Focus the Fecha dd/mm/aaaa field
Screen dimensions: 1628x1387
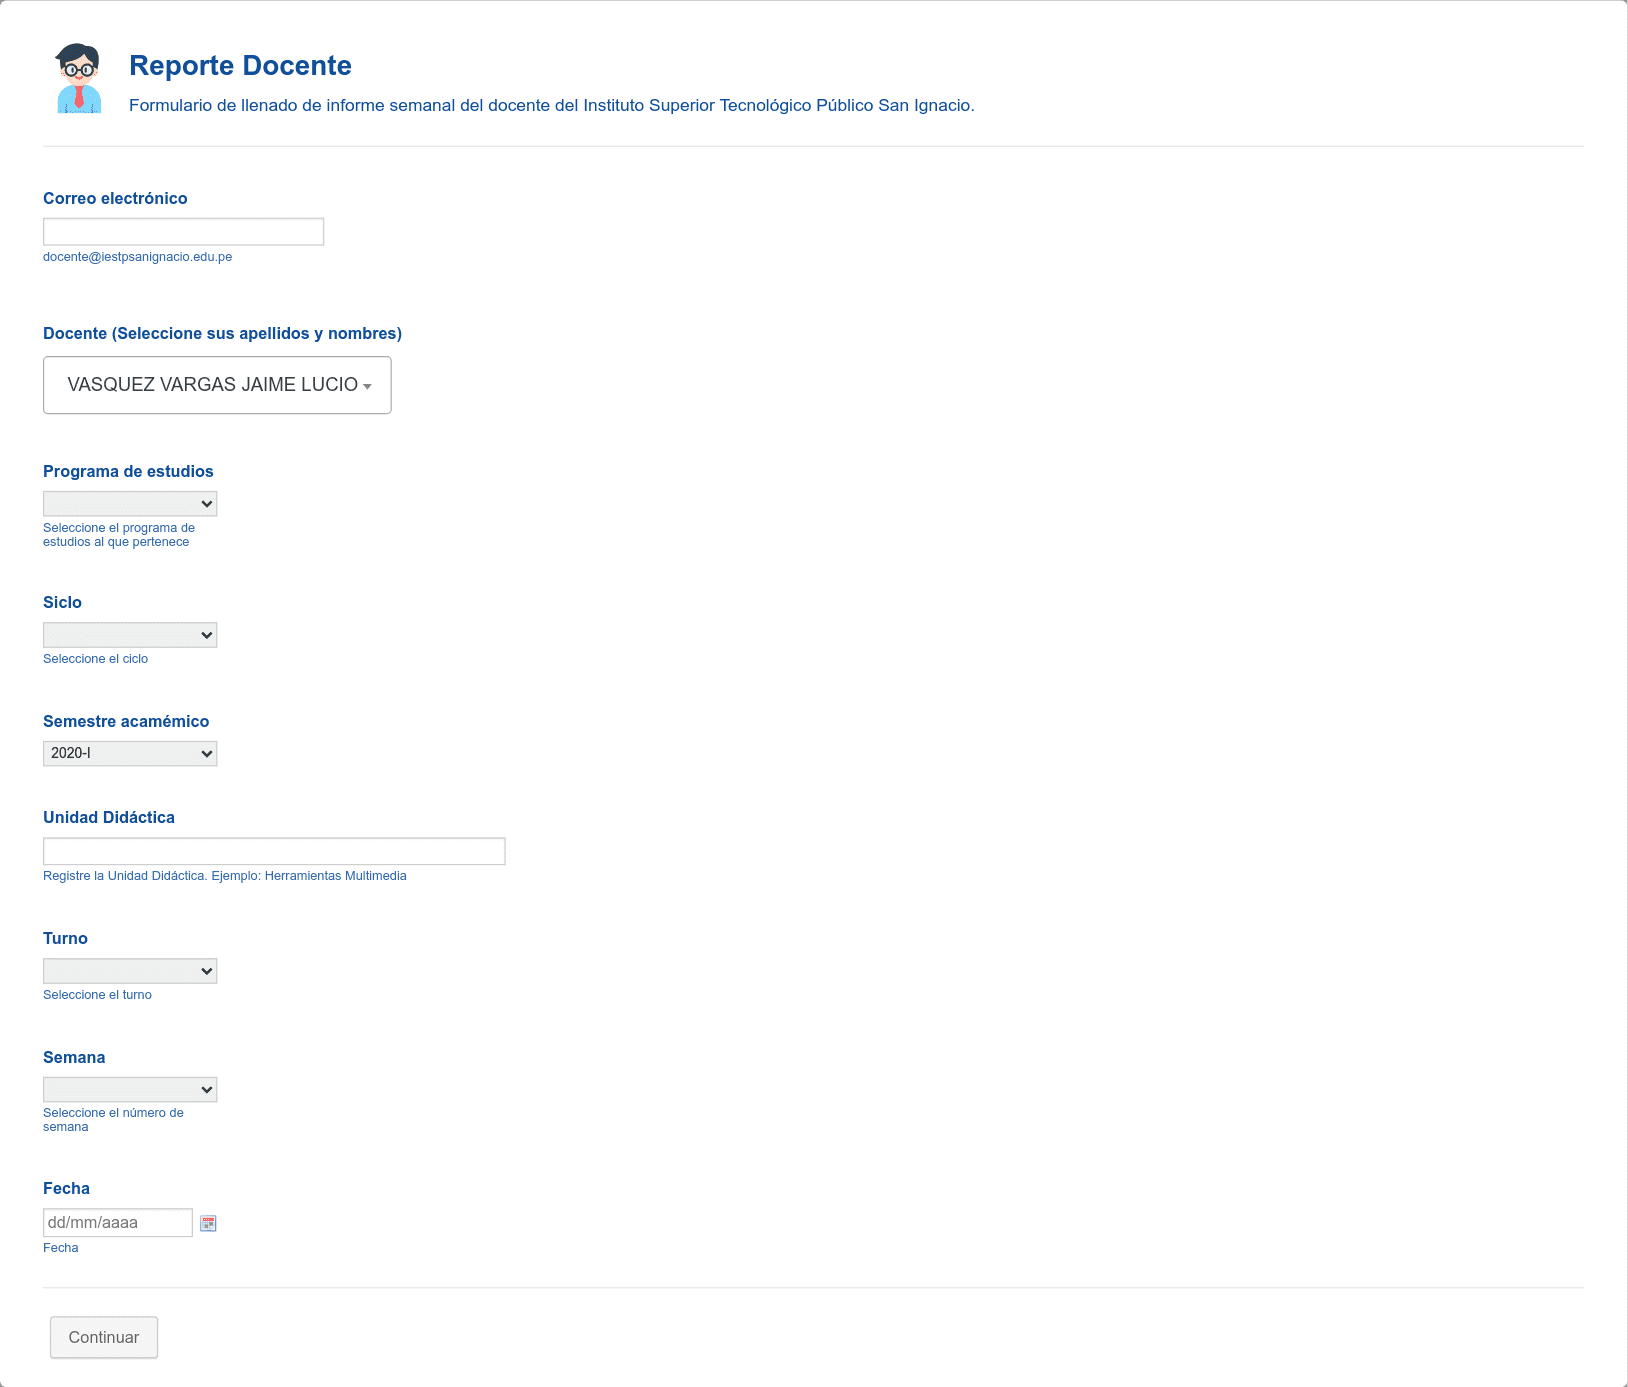pos(117,1222)
